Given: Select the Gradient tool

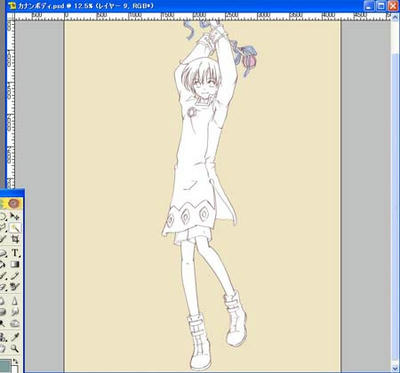Looking at the screenshot, I should point(15,264).
